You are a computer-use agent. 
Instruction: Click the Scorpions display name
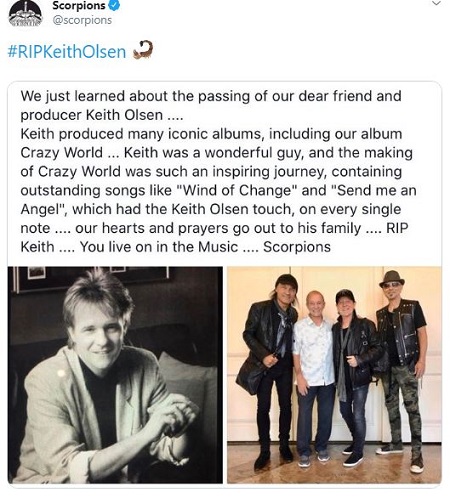[x=79, y=5]
